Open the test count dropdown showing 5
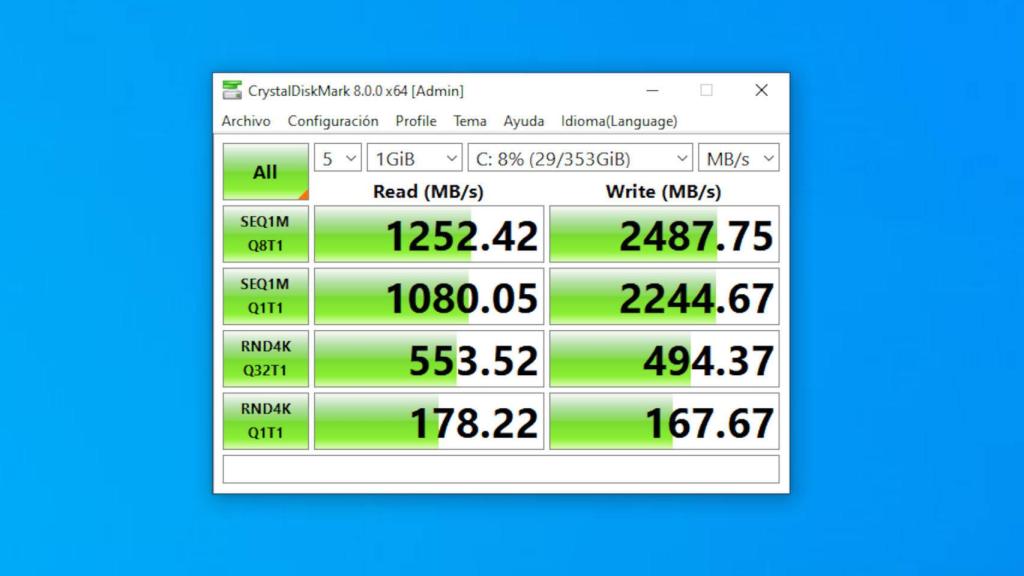 click(337, 157)
